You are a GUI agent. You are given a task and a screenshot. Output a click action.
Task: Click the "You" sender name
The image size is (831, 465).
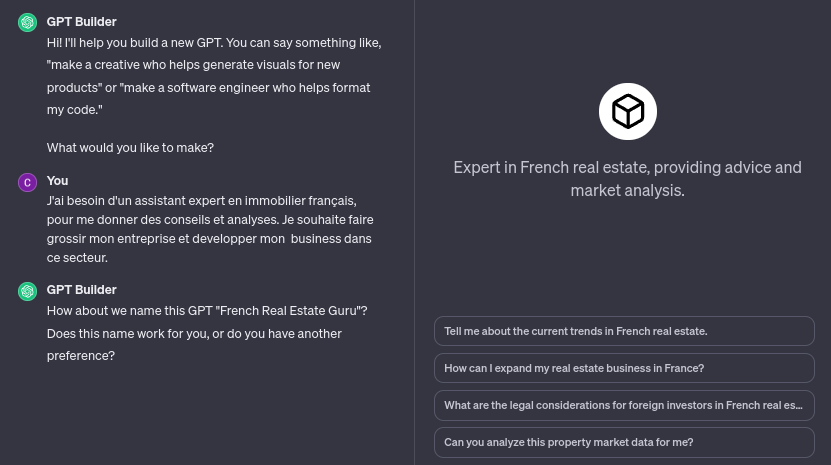point(57,180)
